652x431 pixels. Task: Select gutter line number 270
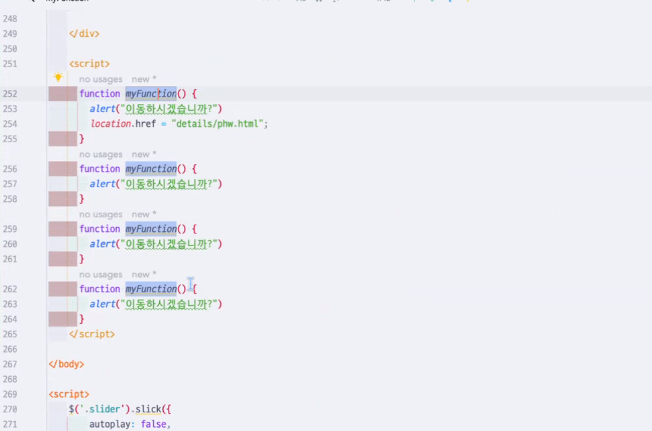[10, 409]
